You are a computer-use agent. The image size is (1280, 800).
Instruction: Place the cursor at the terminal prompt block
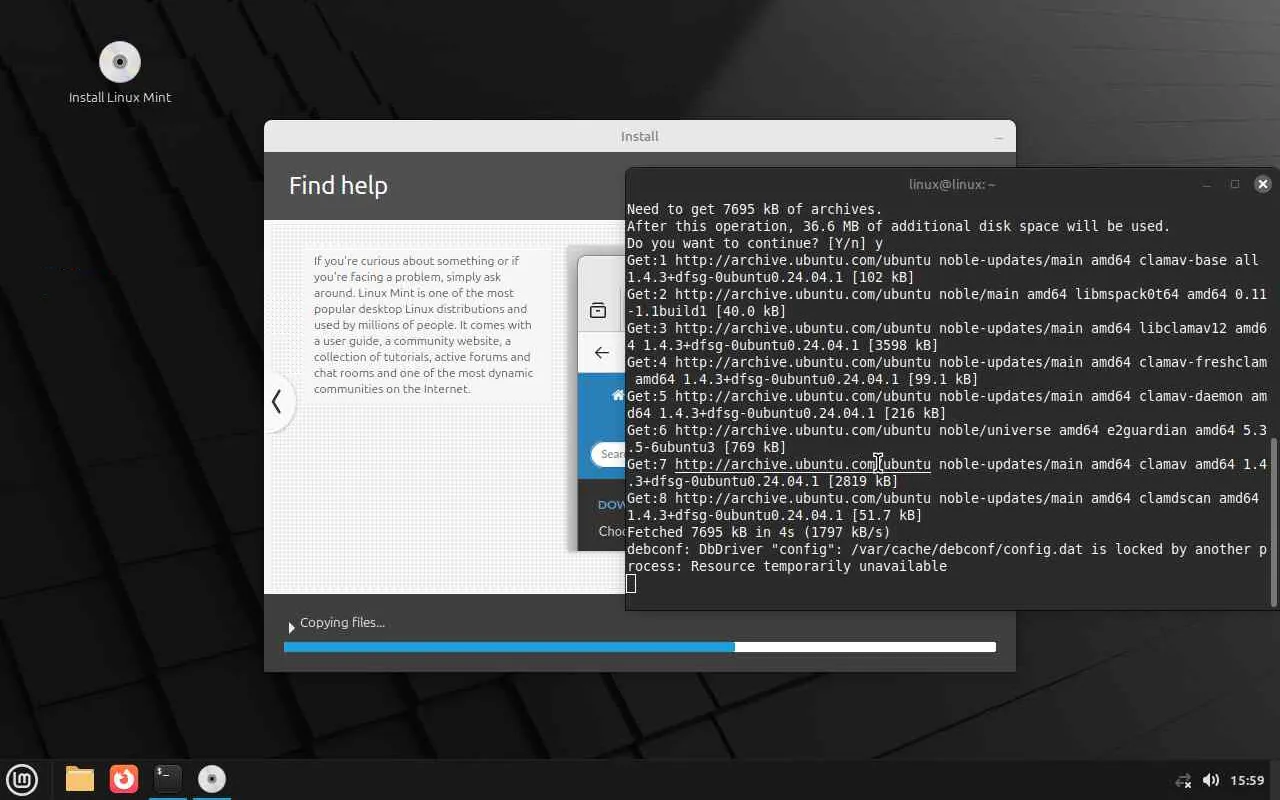631,583
